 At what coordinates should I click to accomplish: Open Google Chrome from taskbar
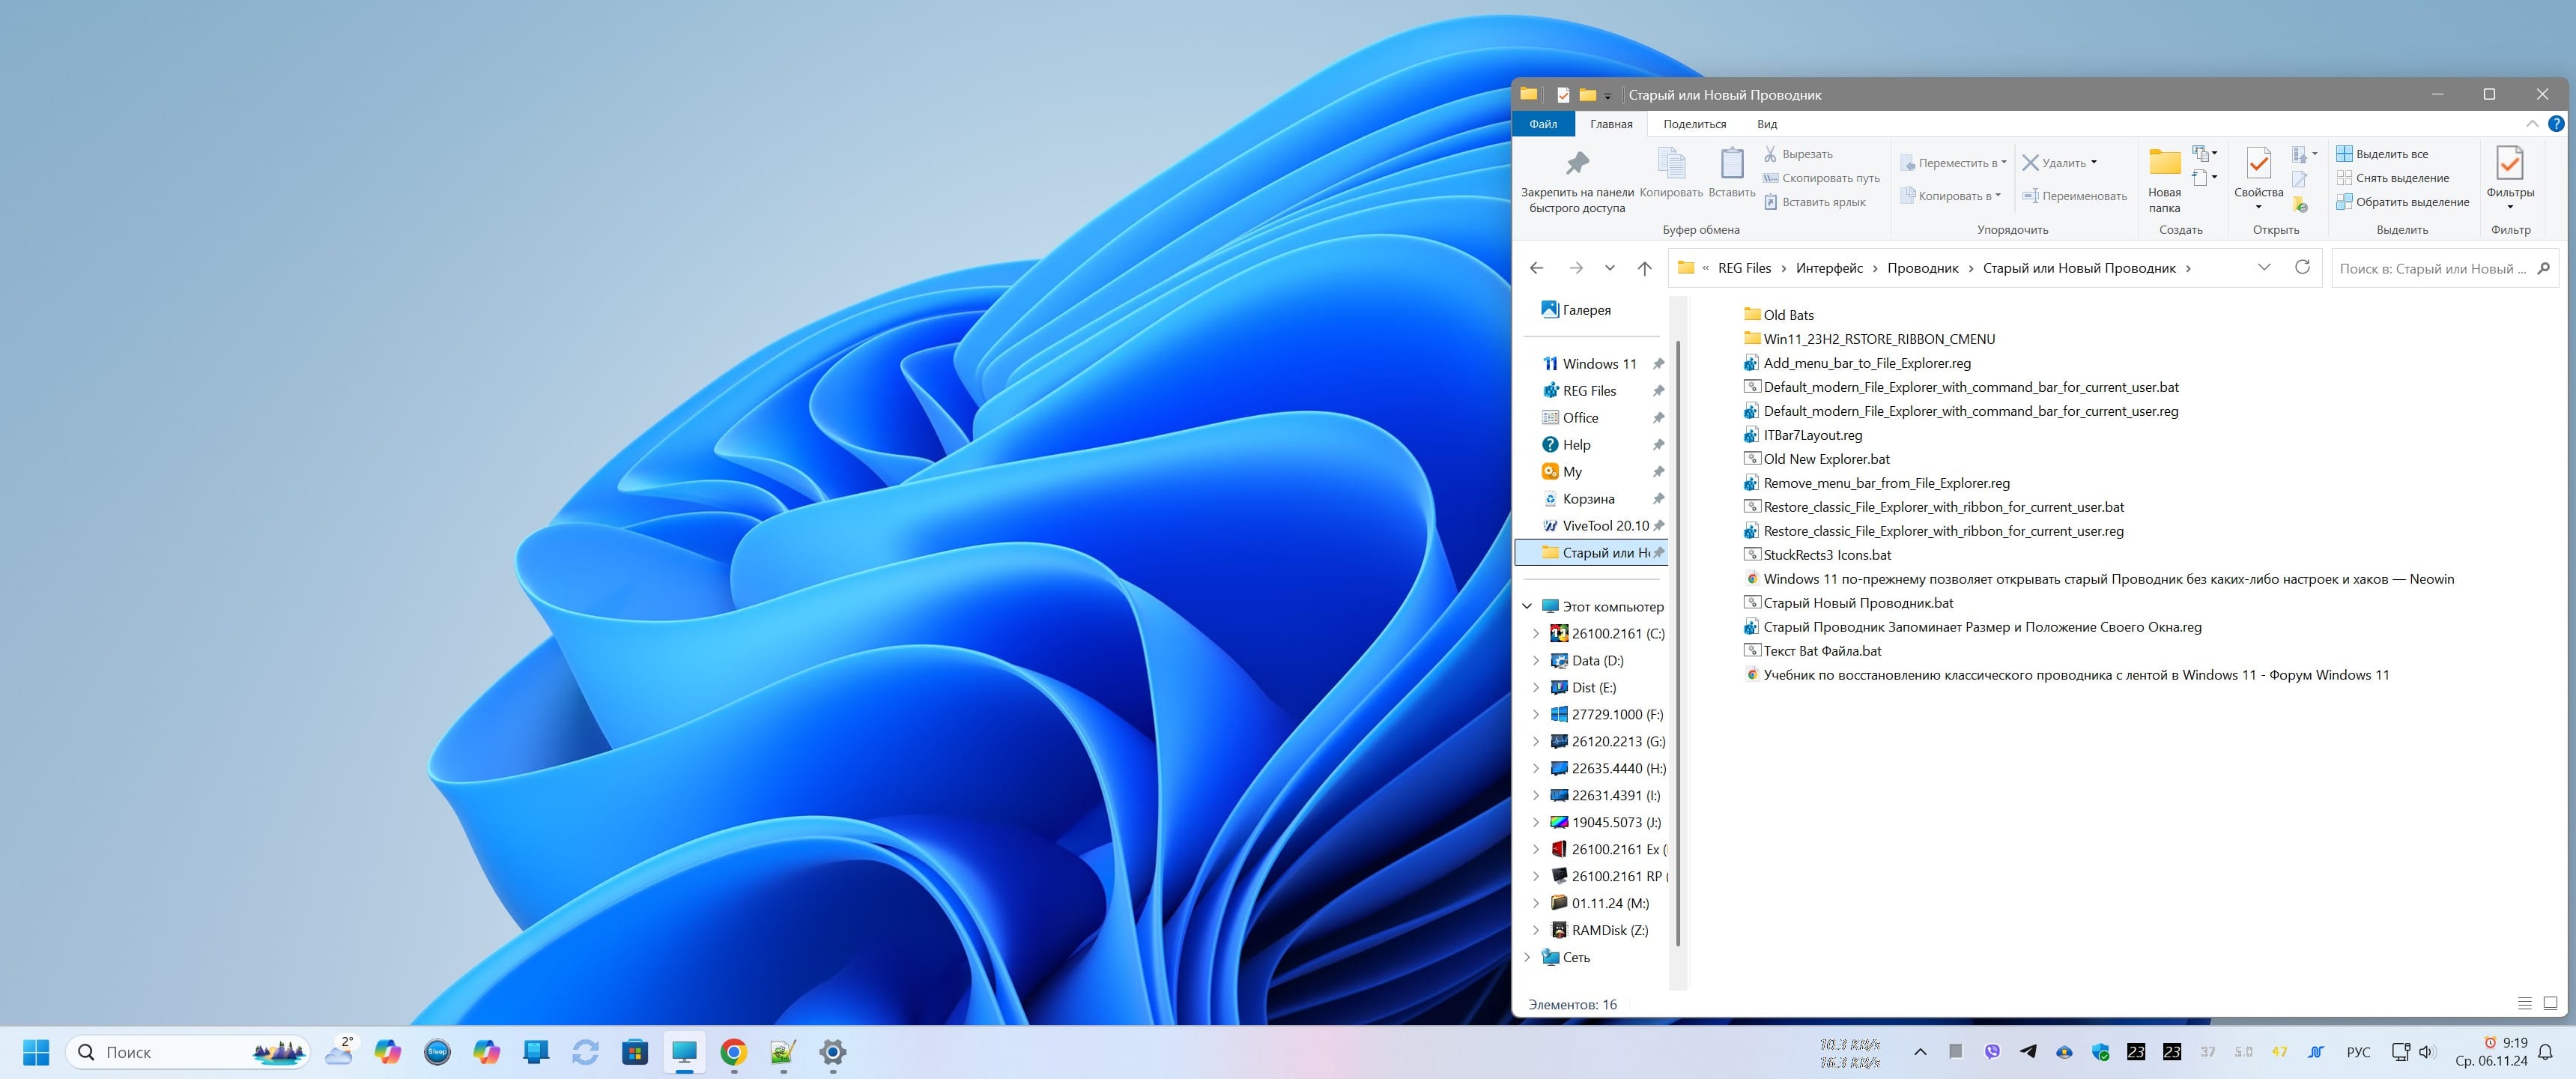pyautogui.click(x=733, y=1052)
